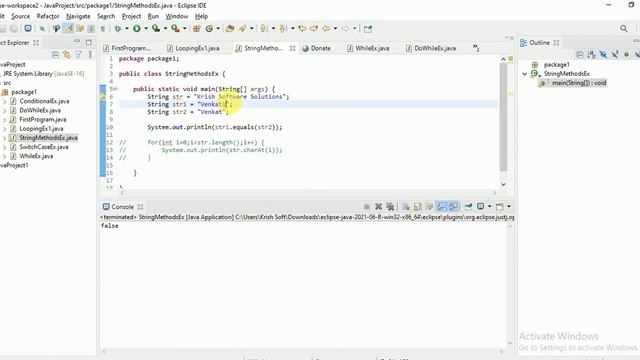
Task: Switch to the DoWhileEx.java tab
Action: tap(431, 48)
